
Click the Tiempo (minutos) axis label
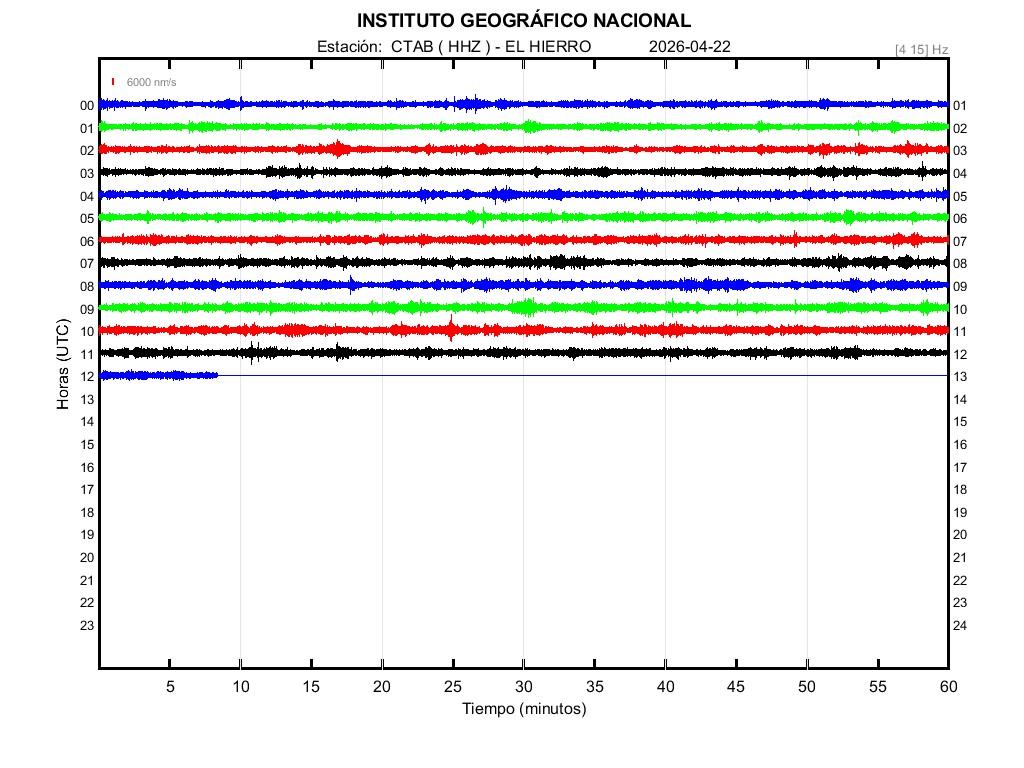(523, 709)
